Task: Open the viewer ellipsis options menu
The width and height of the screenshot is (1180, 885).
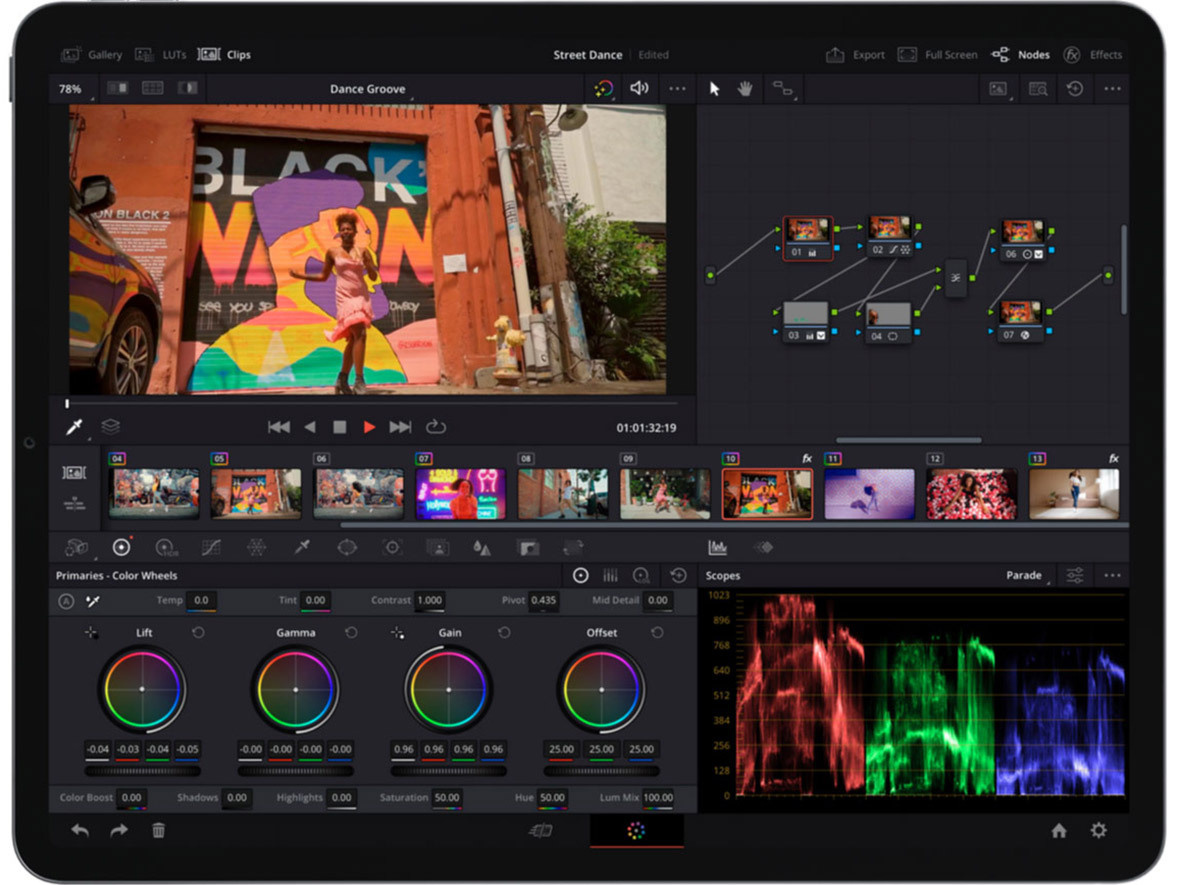Action: [x=677, y=89]
